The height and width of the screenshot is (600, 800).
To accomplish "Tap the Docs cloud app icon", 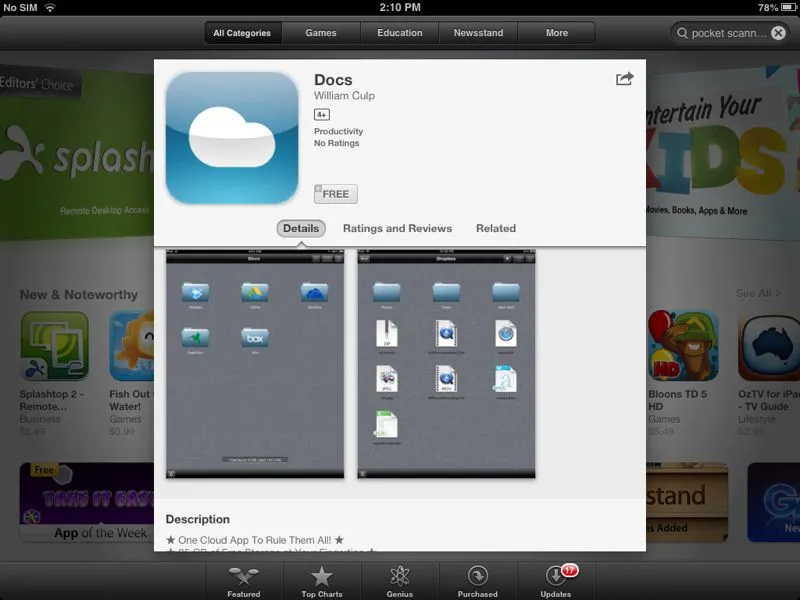I will (x=231, y=138).
